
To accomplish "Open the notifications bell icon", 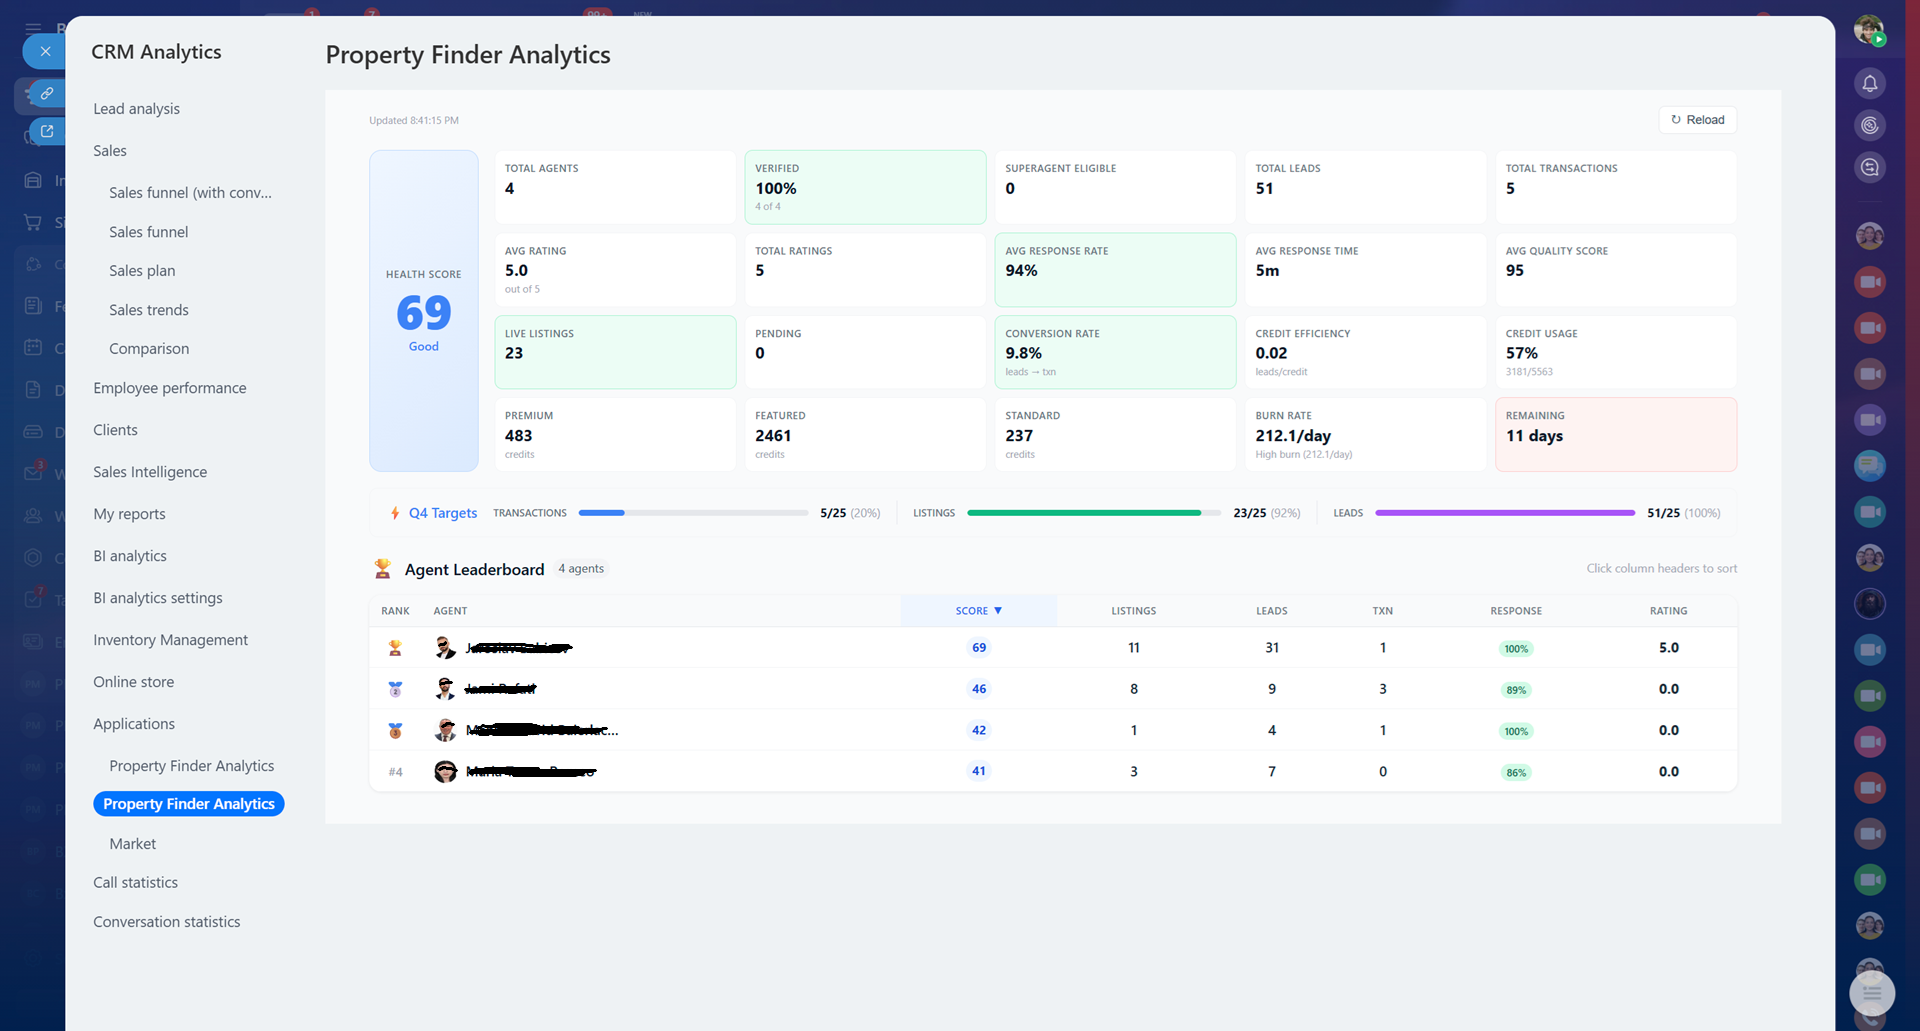I will 1869,83.
